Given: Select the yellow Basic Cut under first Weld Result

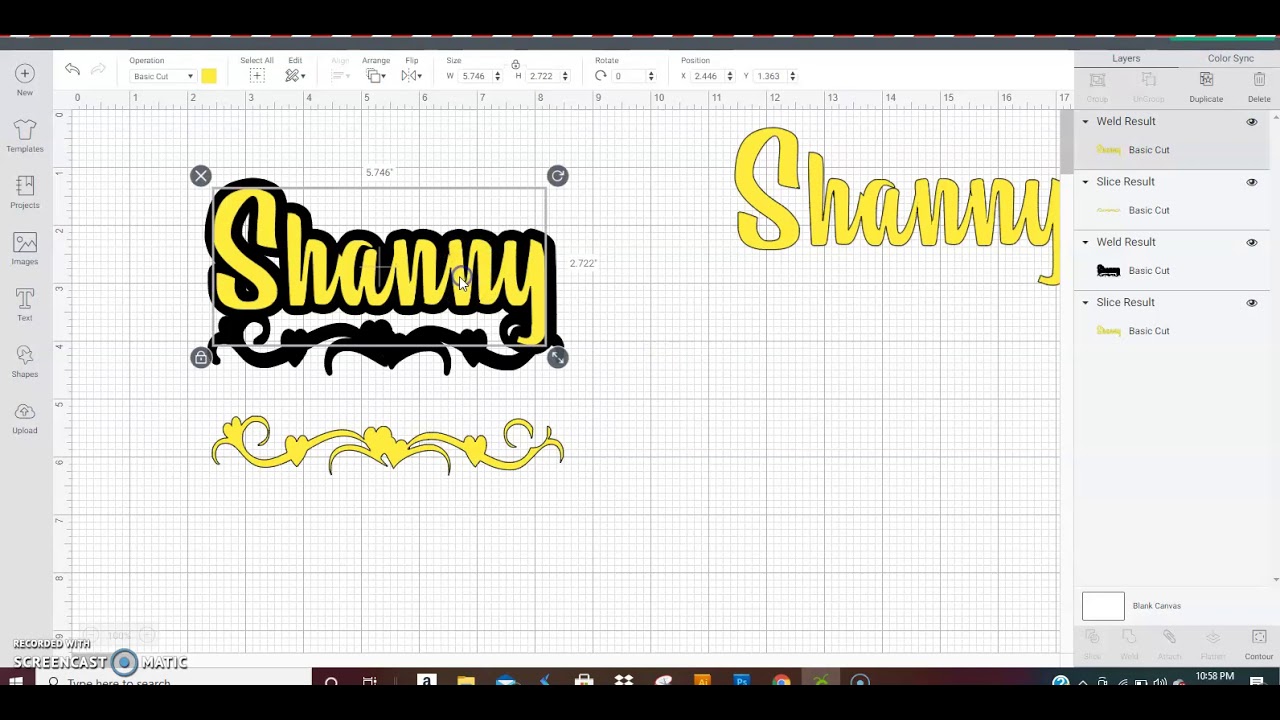Looking at the screenshot, I should 1170,150.
